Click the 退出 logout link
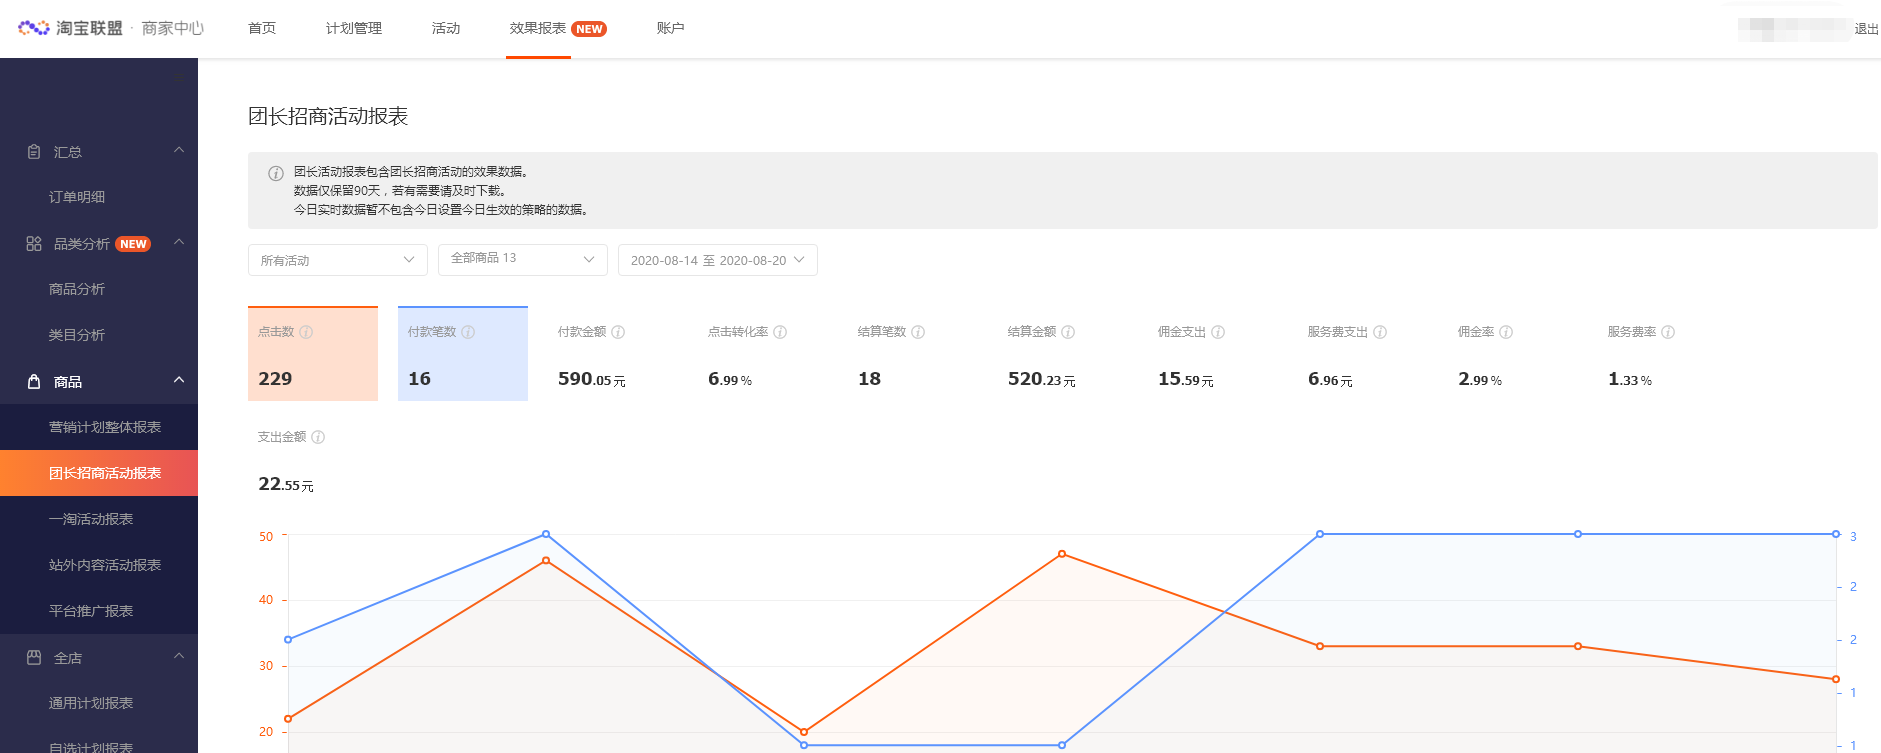Screen dimensions: 1881x753 pyautogui.click(x=1866, y=29)
